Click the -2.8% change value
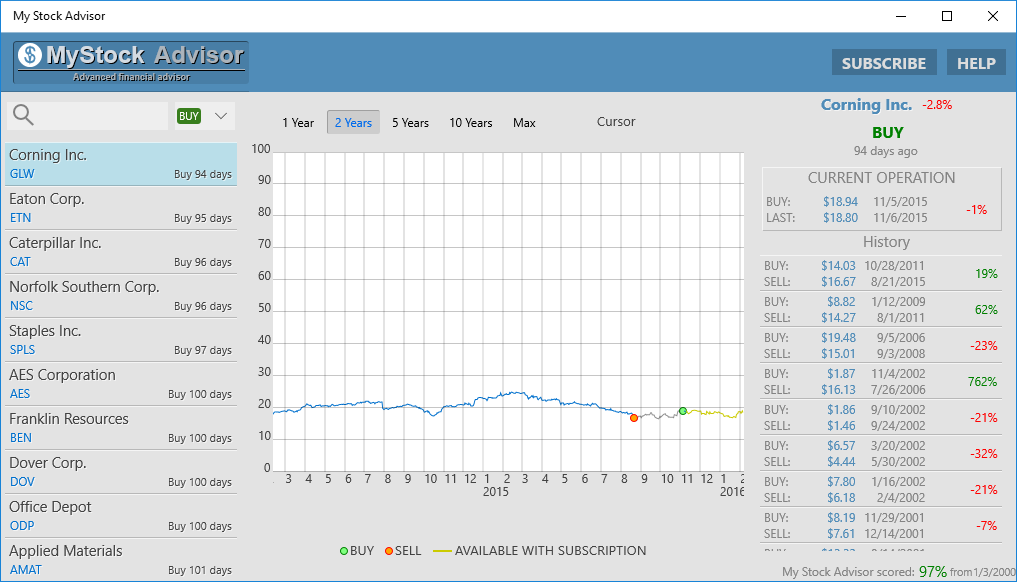This screenshot has height=582, width=1017. [937, 105]
